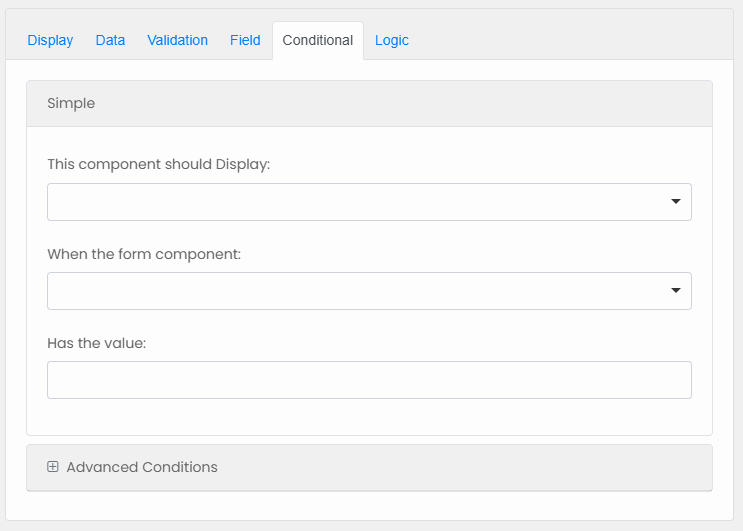
Task: Click the caret arrow of the Display dropdown
Action: coord(676,202)
